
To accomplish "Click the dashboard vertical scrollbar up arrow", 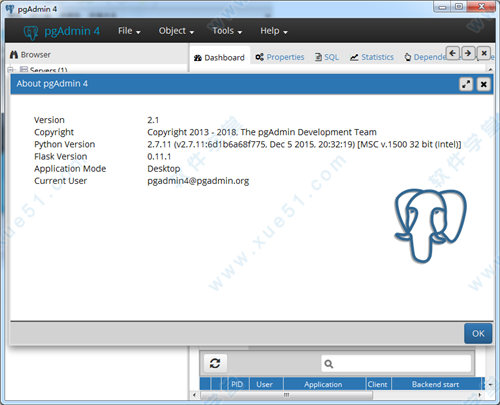I will pos(490,70).
